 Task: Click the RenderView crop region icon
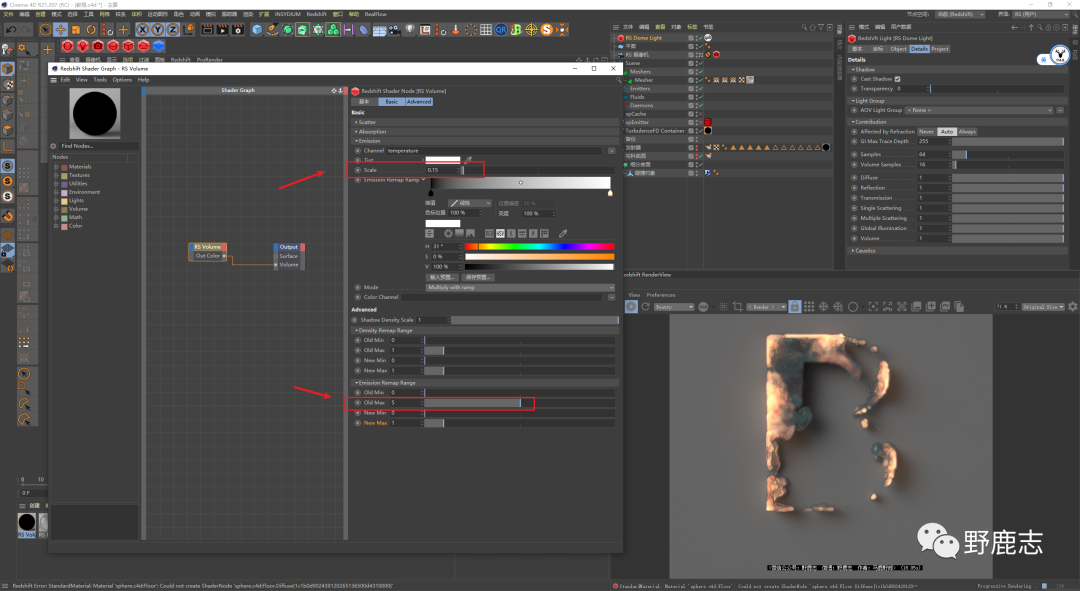point(738,307)
